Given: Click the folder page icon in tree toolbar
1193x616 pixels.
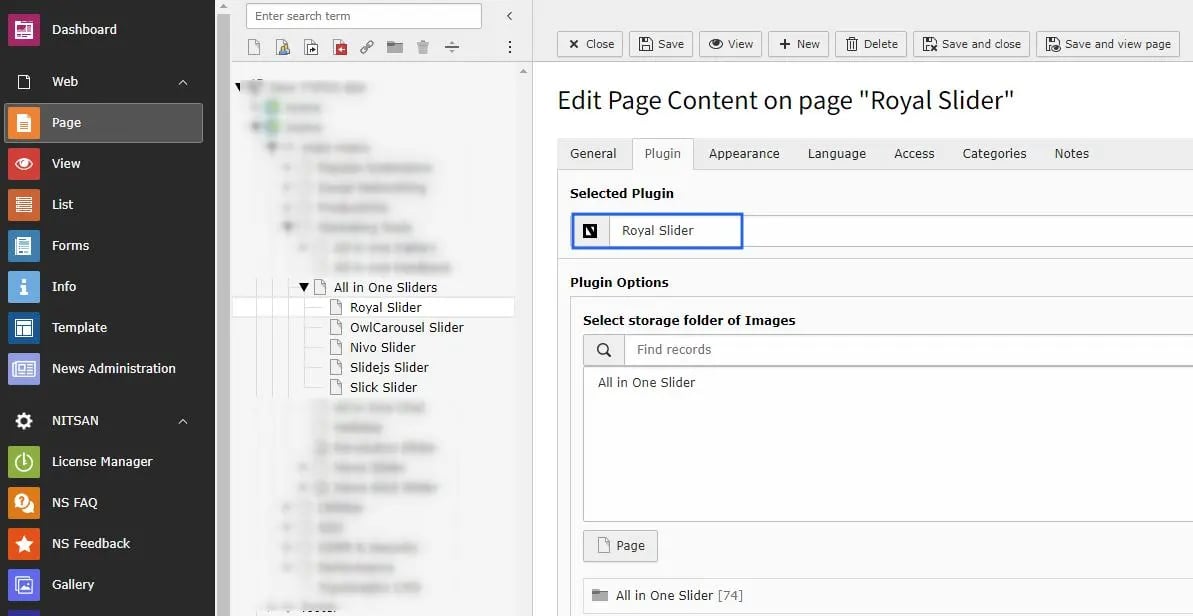Looking at the screenshot, I should [x=395, y=47].
